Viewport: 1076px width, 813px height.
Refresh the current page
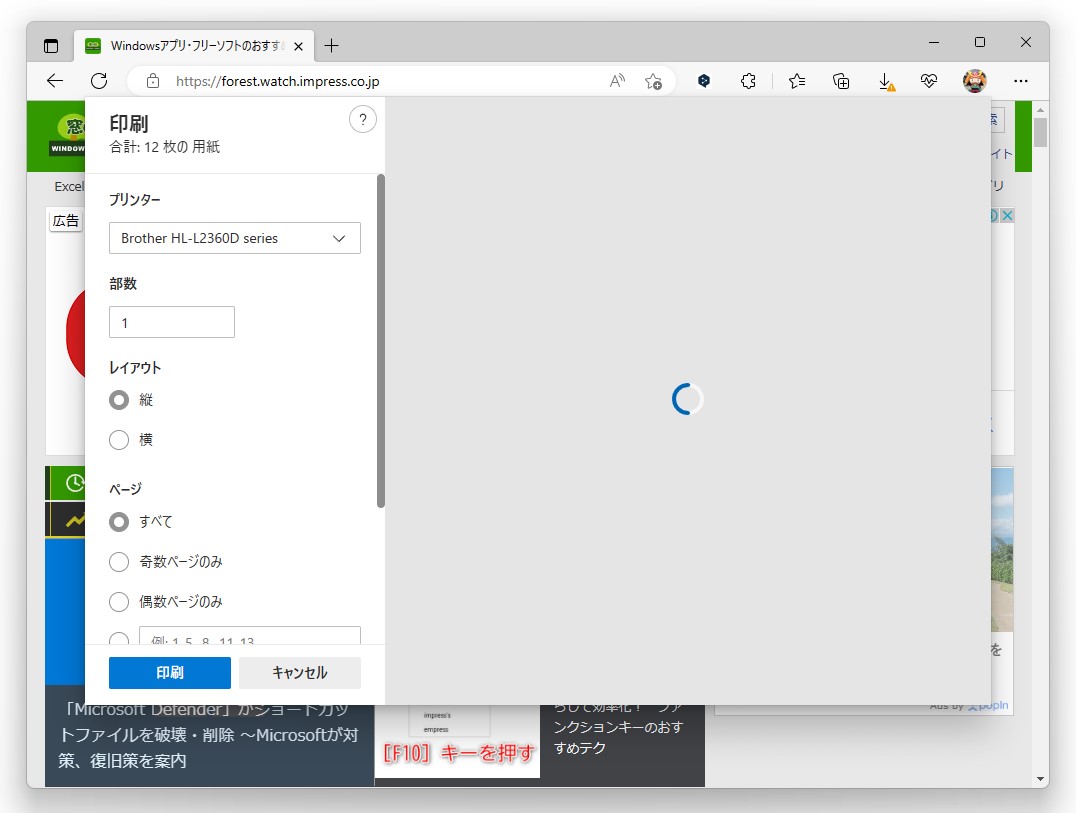coord(98,81)
